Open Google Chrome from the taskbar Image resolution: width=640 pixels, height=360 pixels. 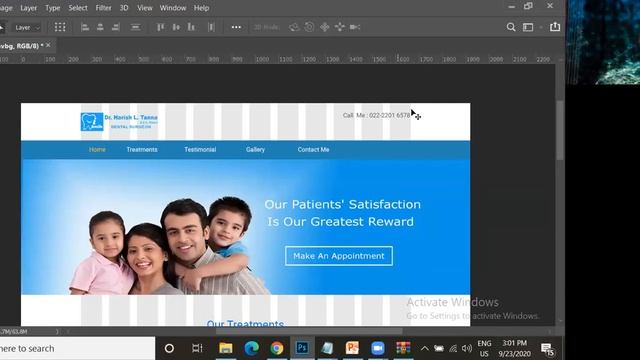click(277, 348)
